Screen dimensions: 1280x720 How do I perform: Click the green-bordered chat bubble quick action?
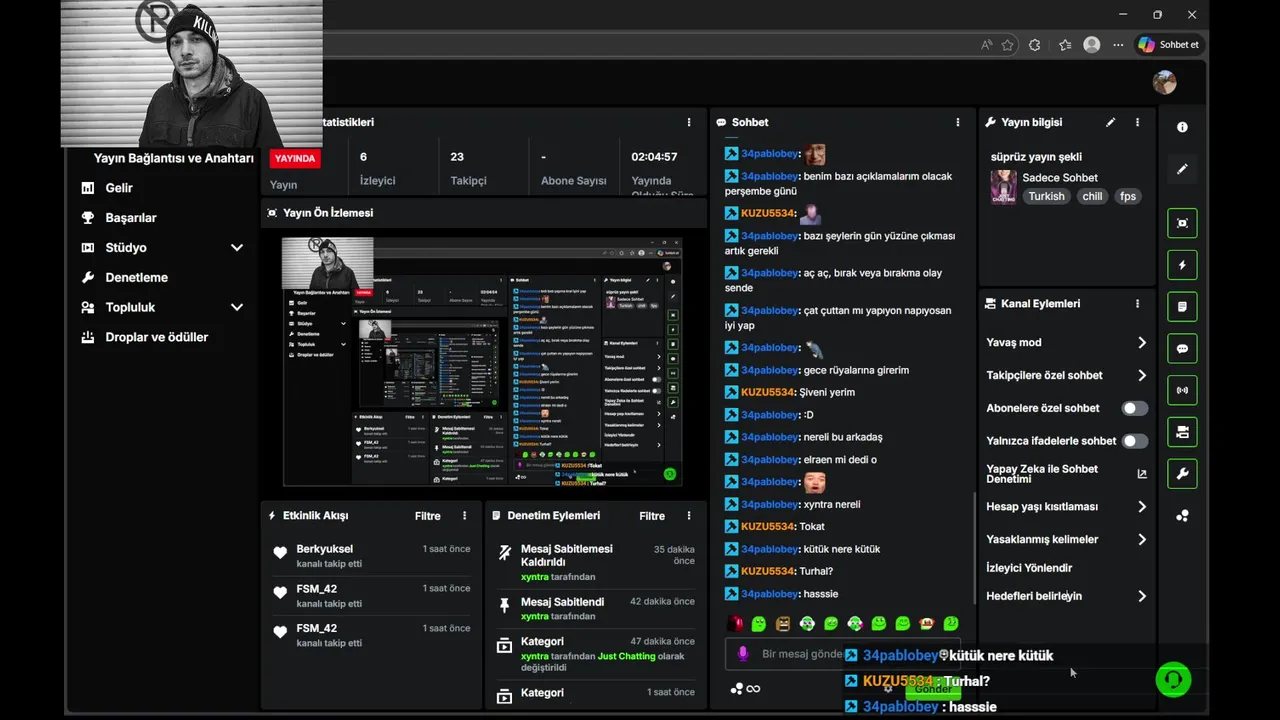click(x=1182, y=349)
